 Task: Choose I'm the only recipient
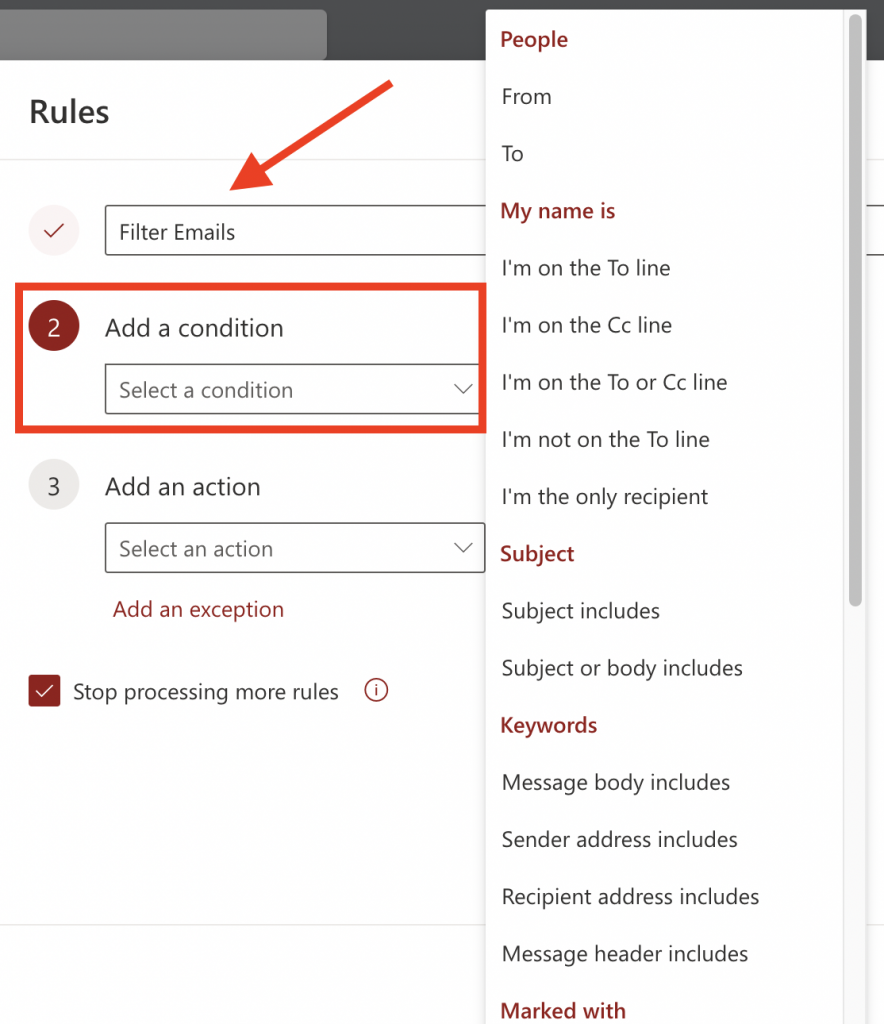pos(605,497)
